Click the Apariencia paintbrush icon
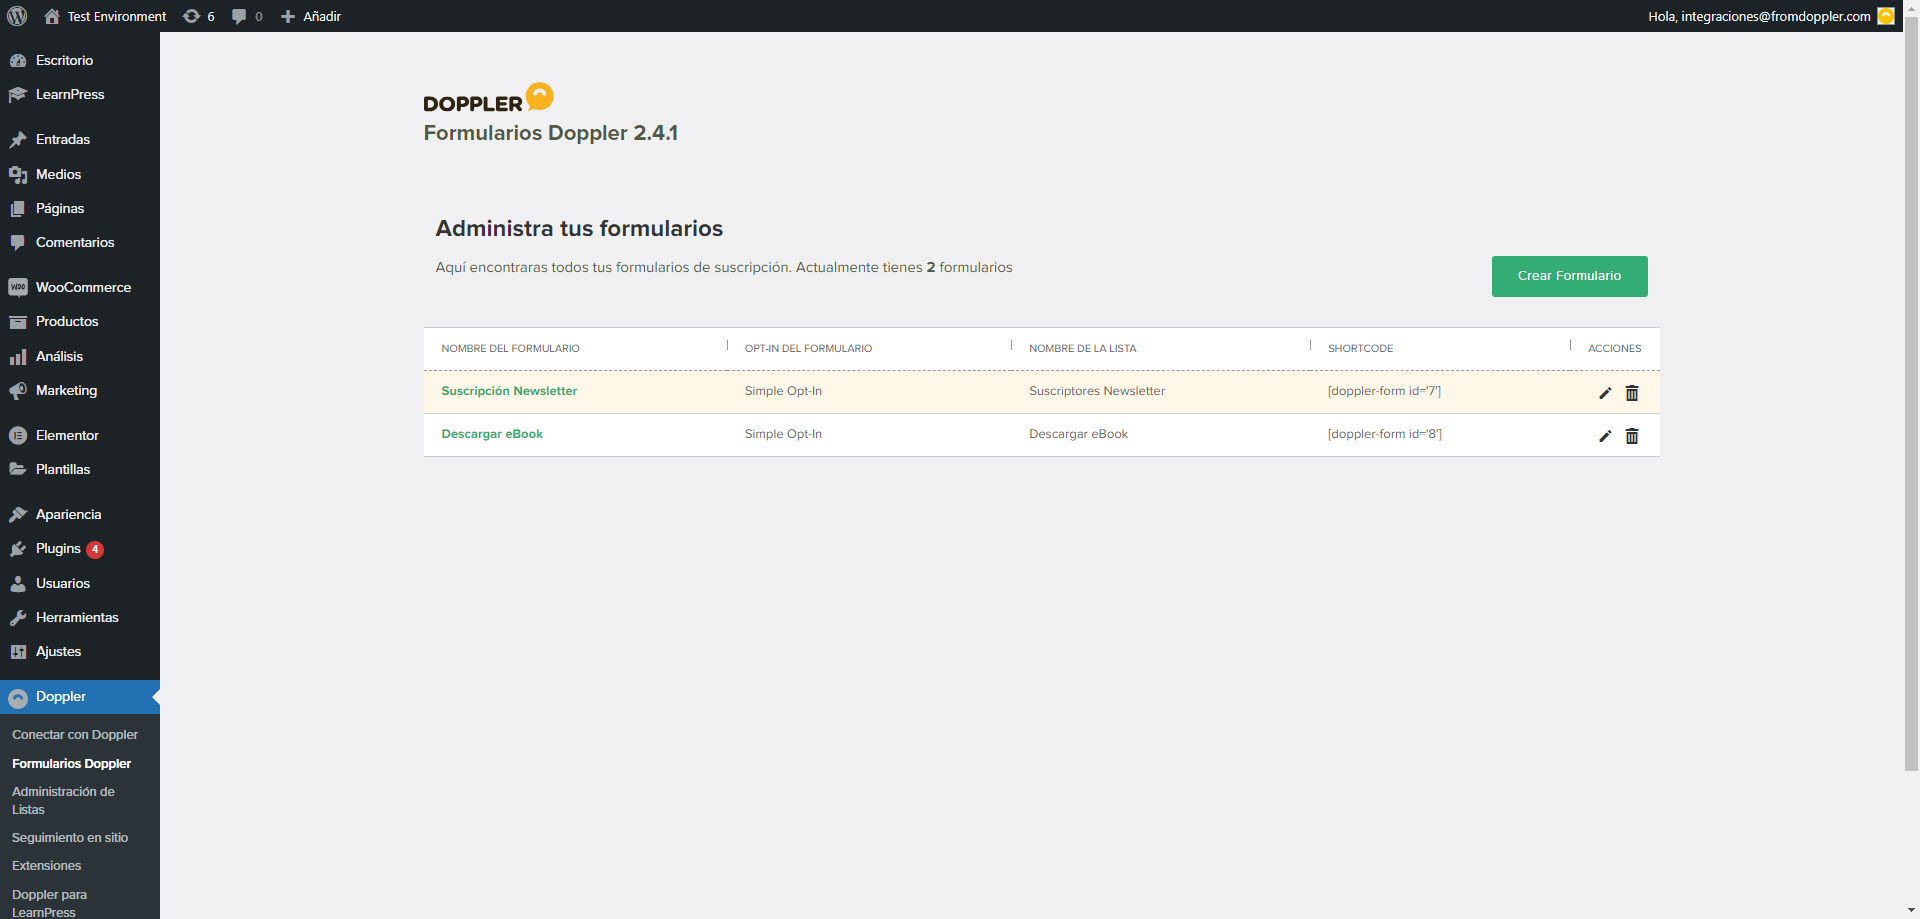1920x919 pixels. pyautogui.click(x=18, y=514)
